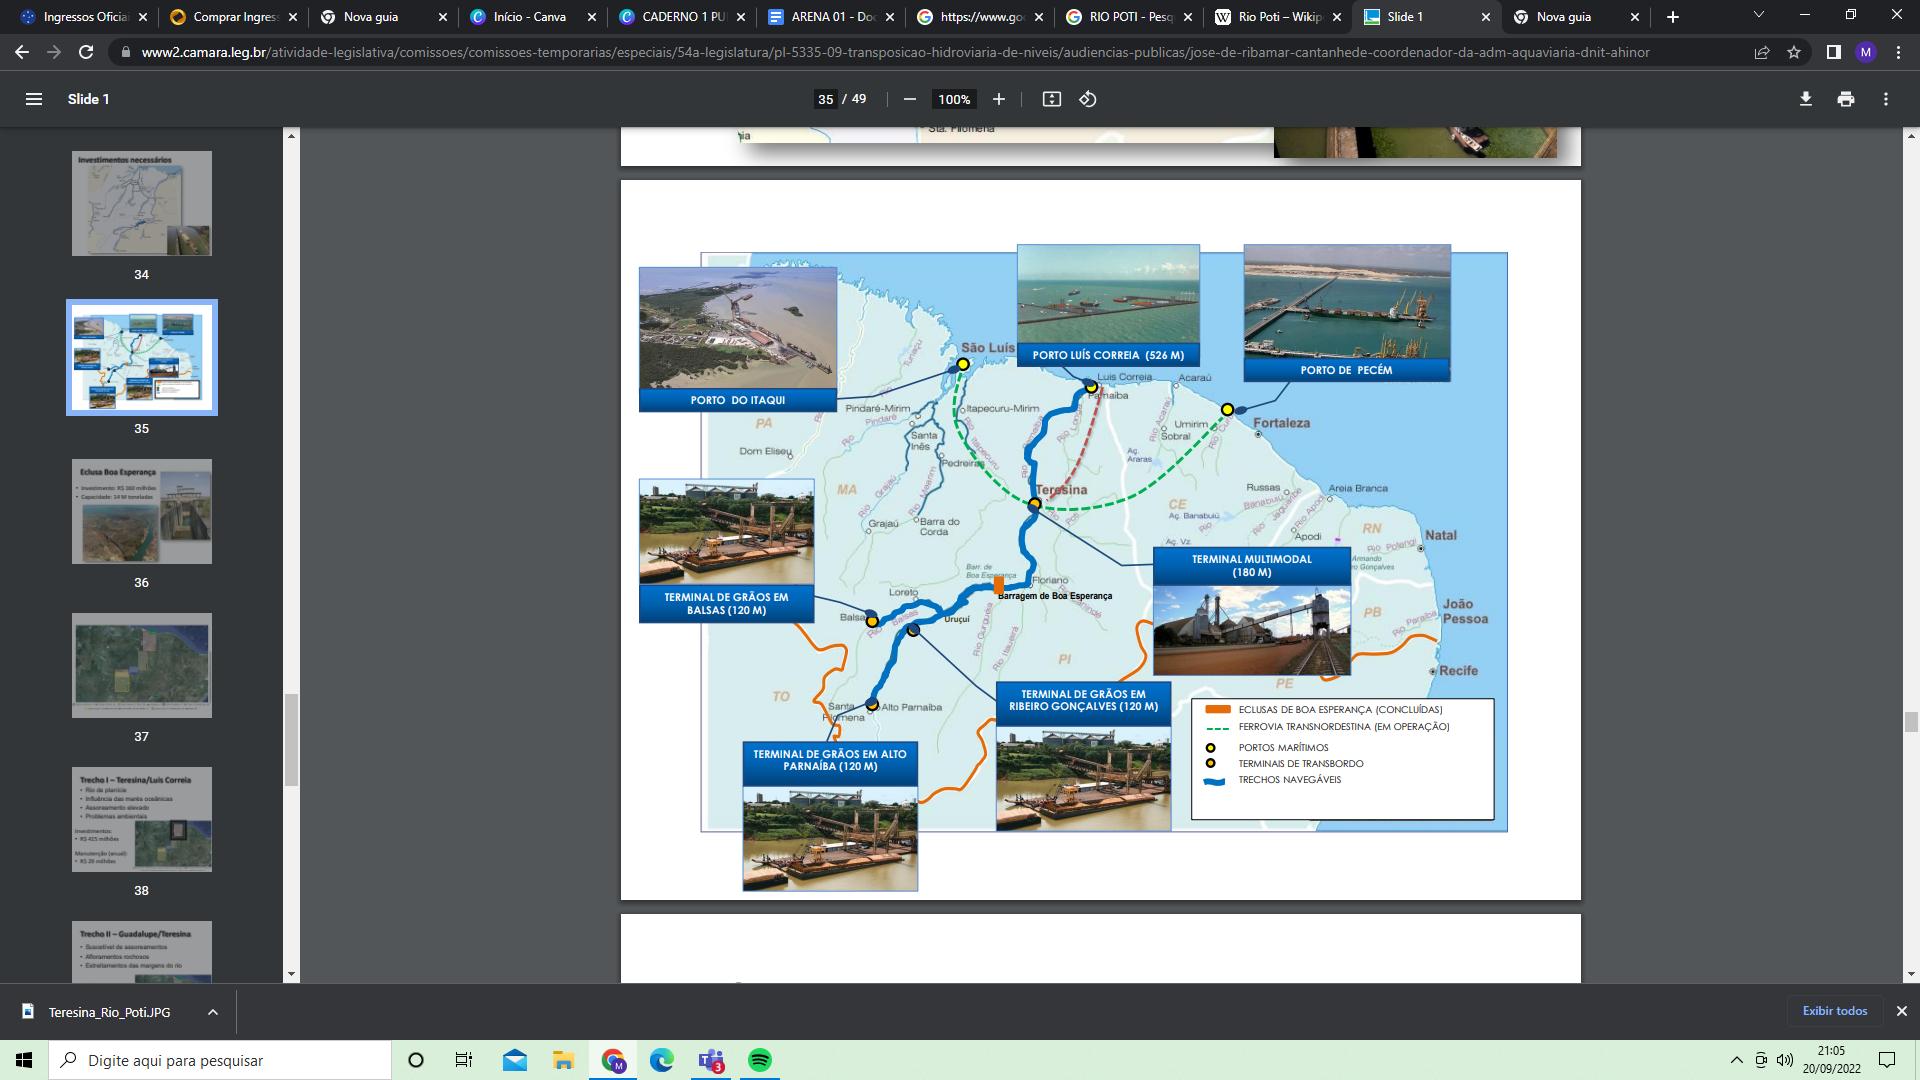This screenshot has height=1080, width=1920.
Task: Click Exibir todos downloads link
Action: pyautogui.click(x=1834, y=1011)
